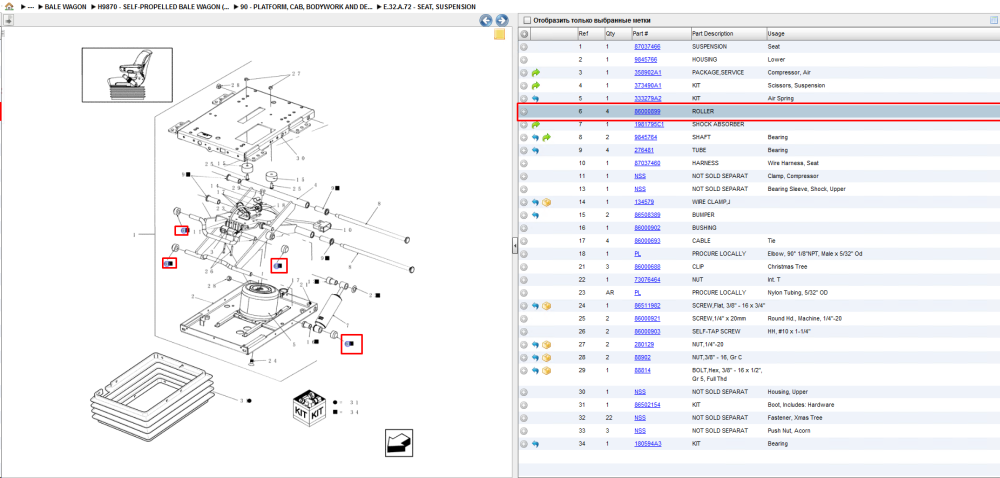Click green arrow icon for PACKAGE,SERVICE row
Image resolution: width=1000 pixels, height=478 pixels.
coord(536,73)
